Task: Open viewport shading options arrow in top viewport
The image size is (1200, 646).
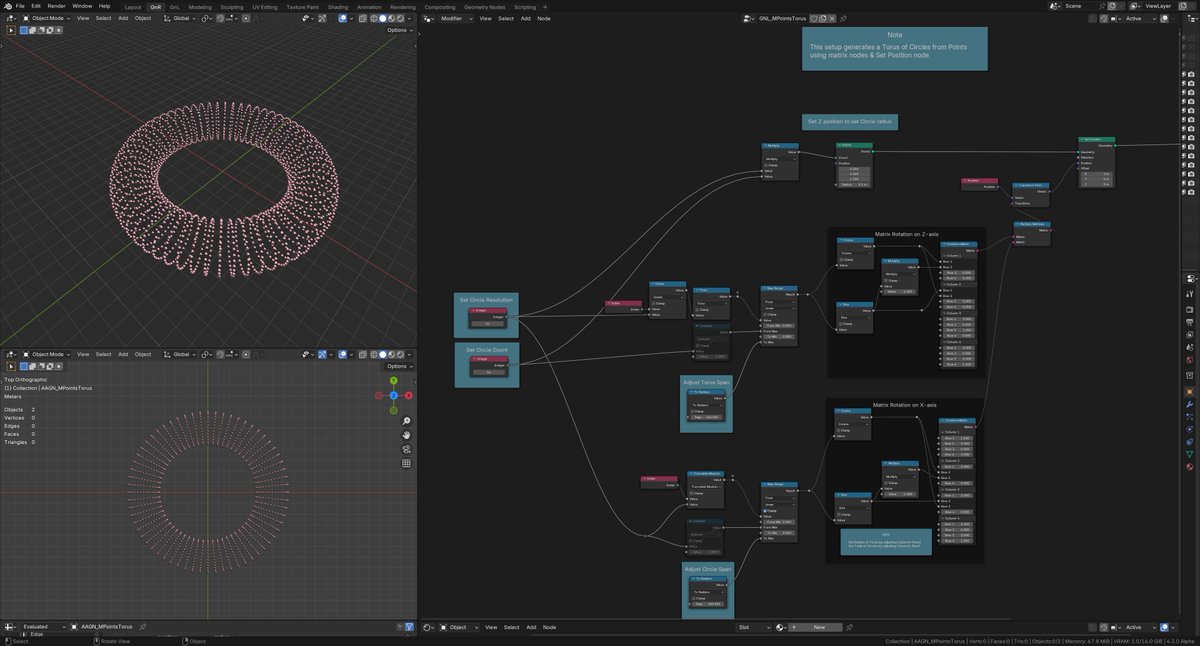Action: point(410,18)
